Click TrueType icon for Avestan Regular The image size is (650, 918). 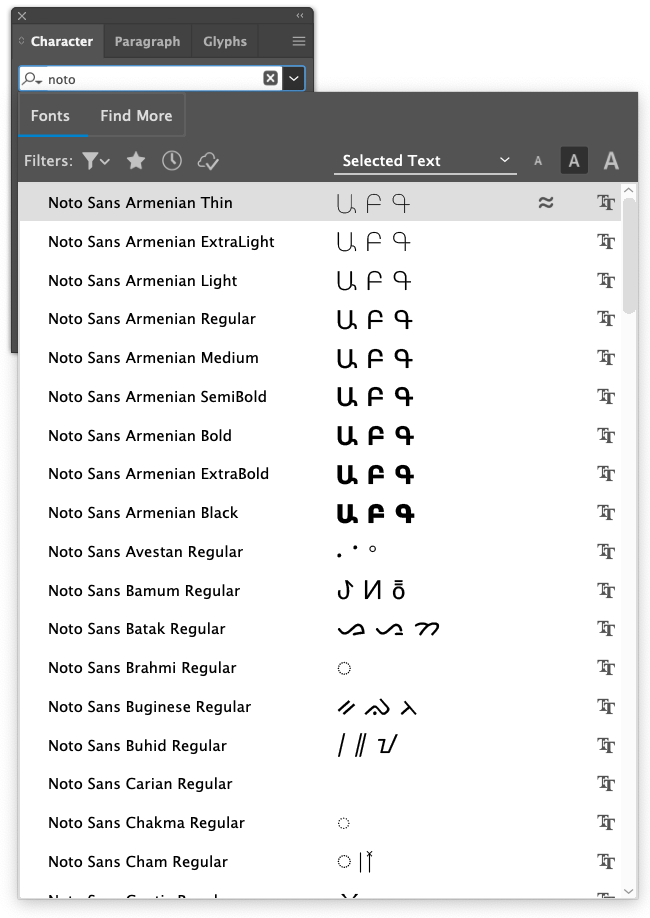click(x=605, y=551)
